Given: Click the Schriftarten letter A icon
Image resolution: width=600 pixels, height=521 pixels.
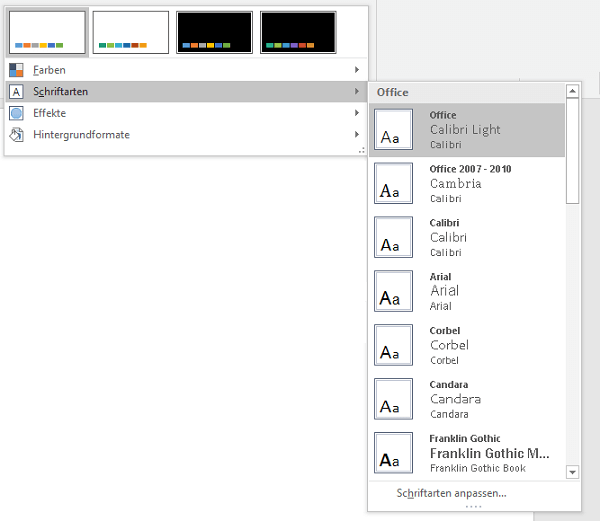Looking at the screenshot, I should 16,92.
